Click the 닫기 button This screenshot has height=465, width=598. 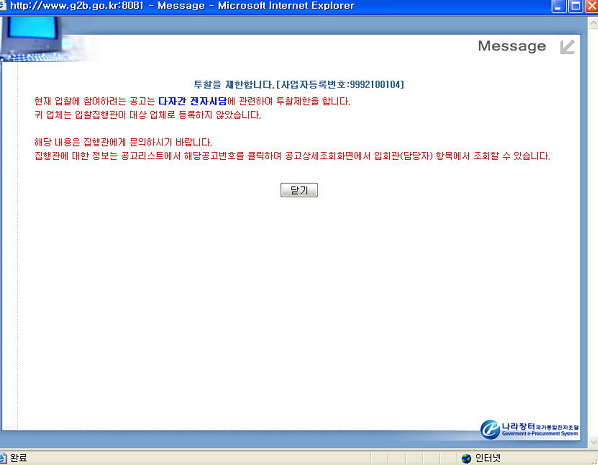[299, 190]
